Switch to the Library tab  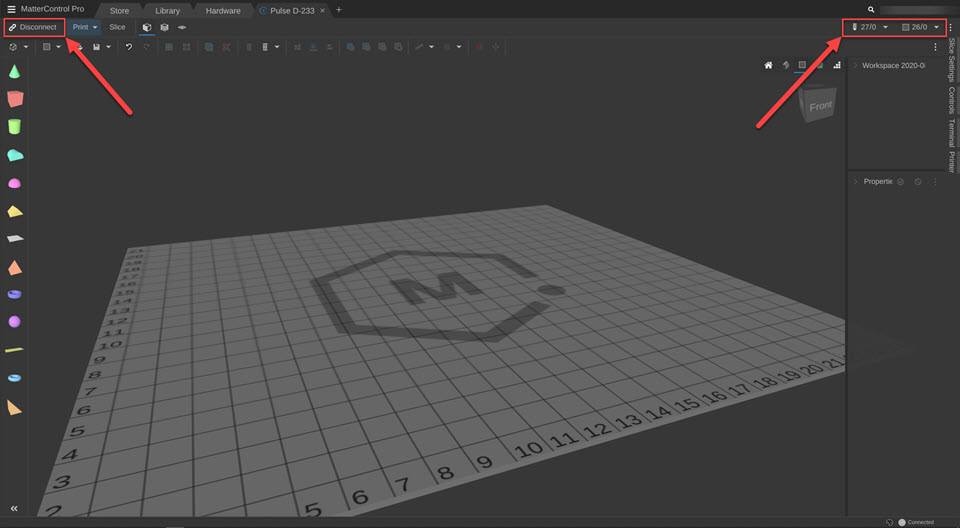[167, 10]
